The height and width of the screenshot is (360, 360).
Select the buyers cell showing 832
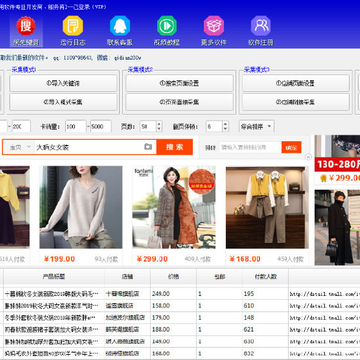point(265,353)
